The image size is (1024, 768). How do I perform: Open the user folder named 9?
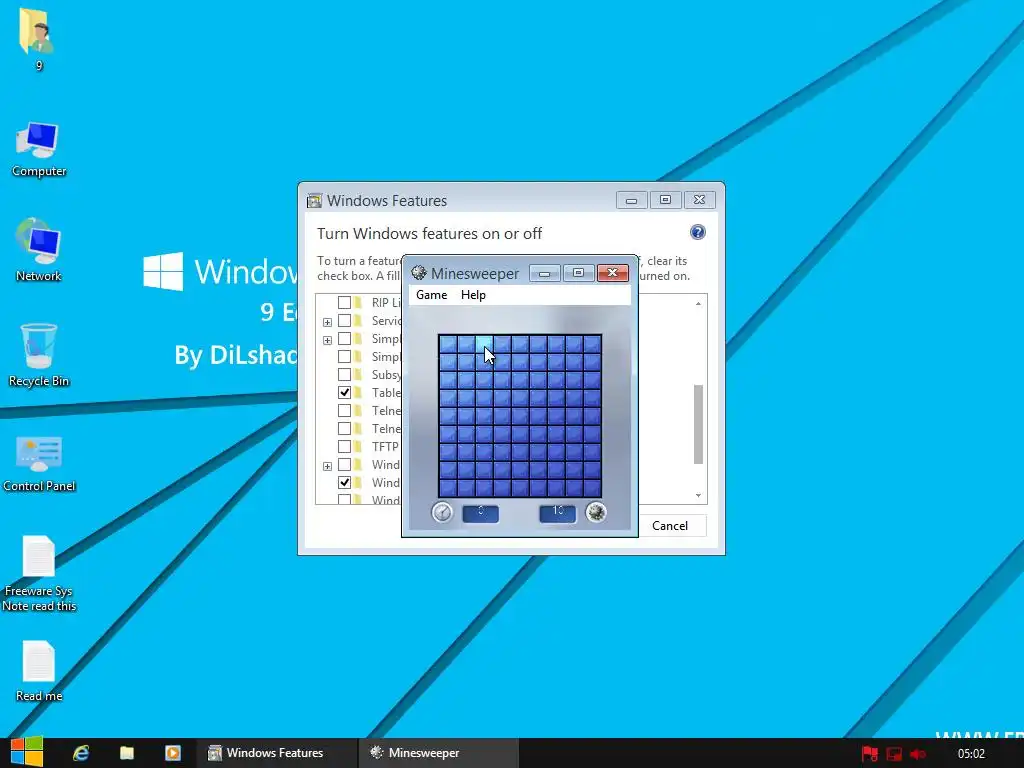(x=37, y=38)
